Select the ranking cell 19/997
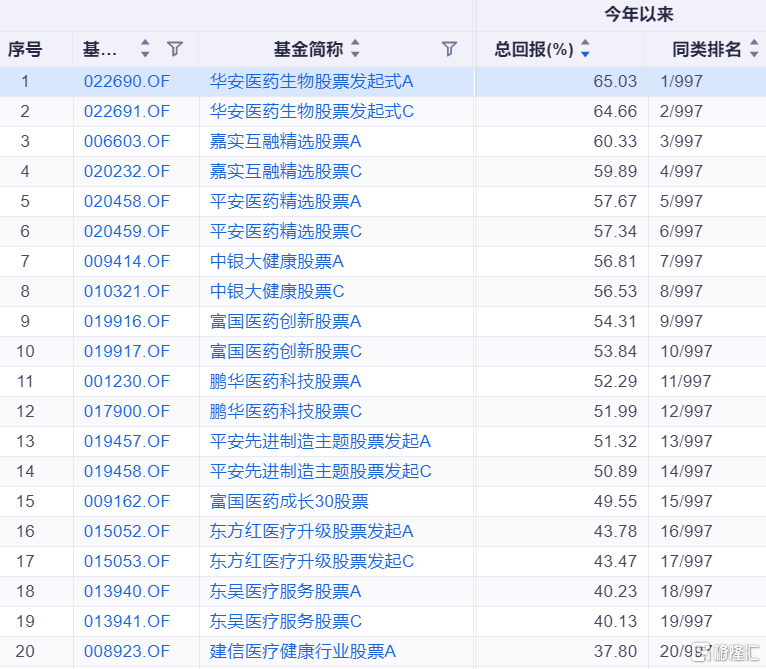This screenshot has width=766, height=669. 686,621
